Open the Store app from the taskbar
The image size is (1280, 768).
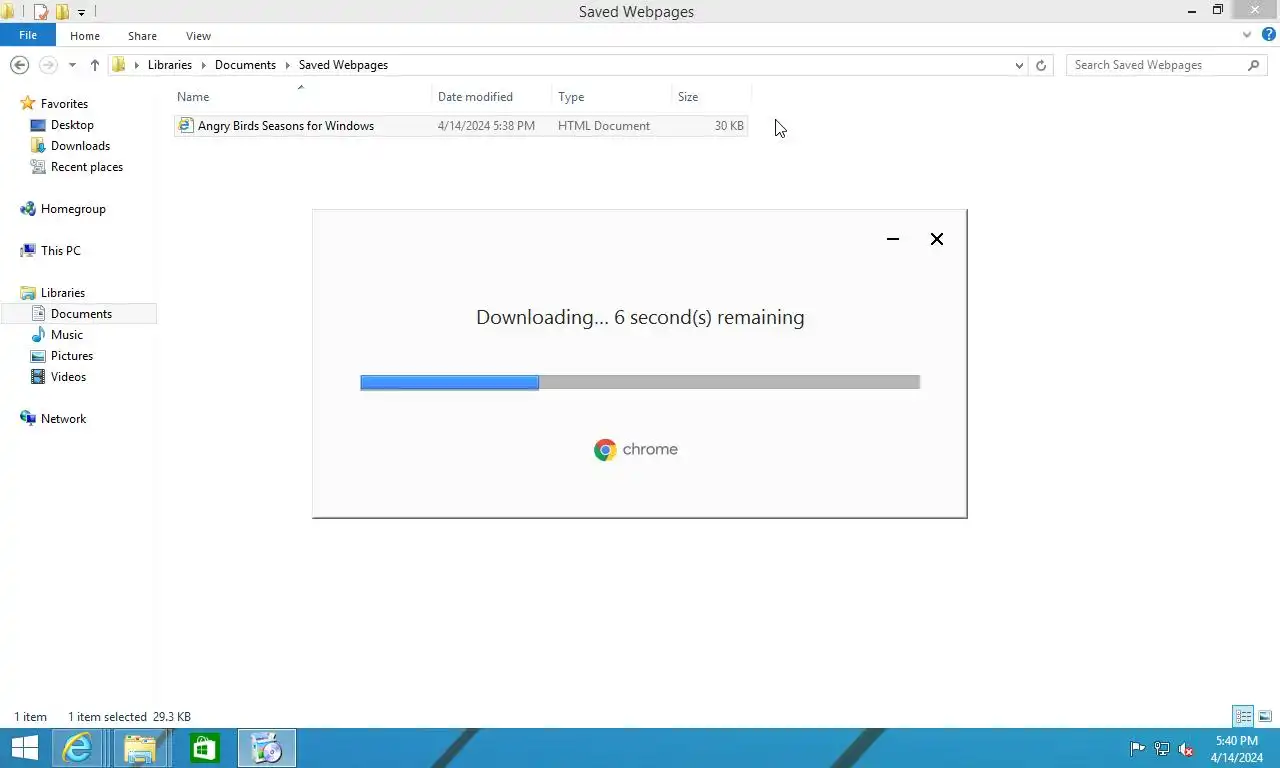coord(204,748)
